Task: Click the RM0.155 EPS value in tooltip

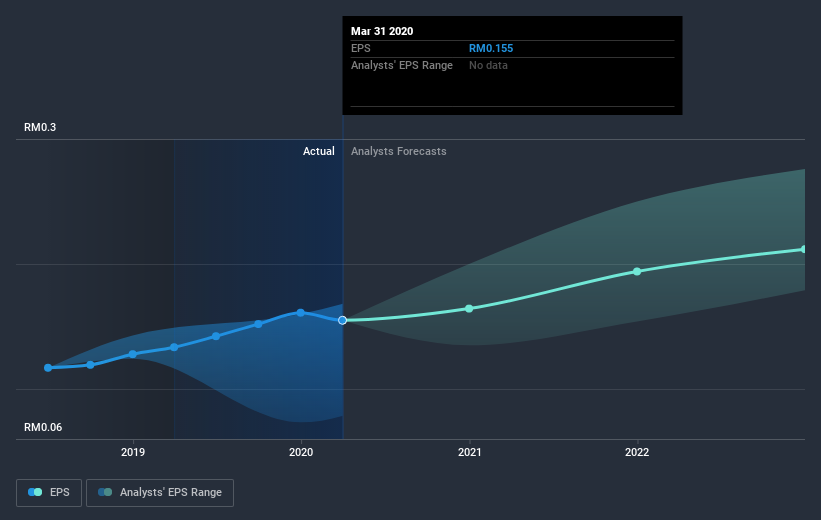Action: [491, 48]
